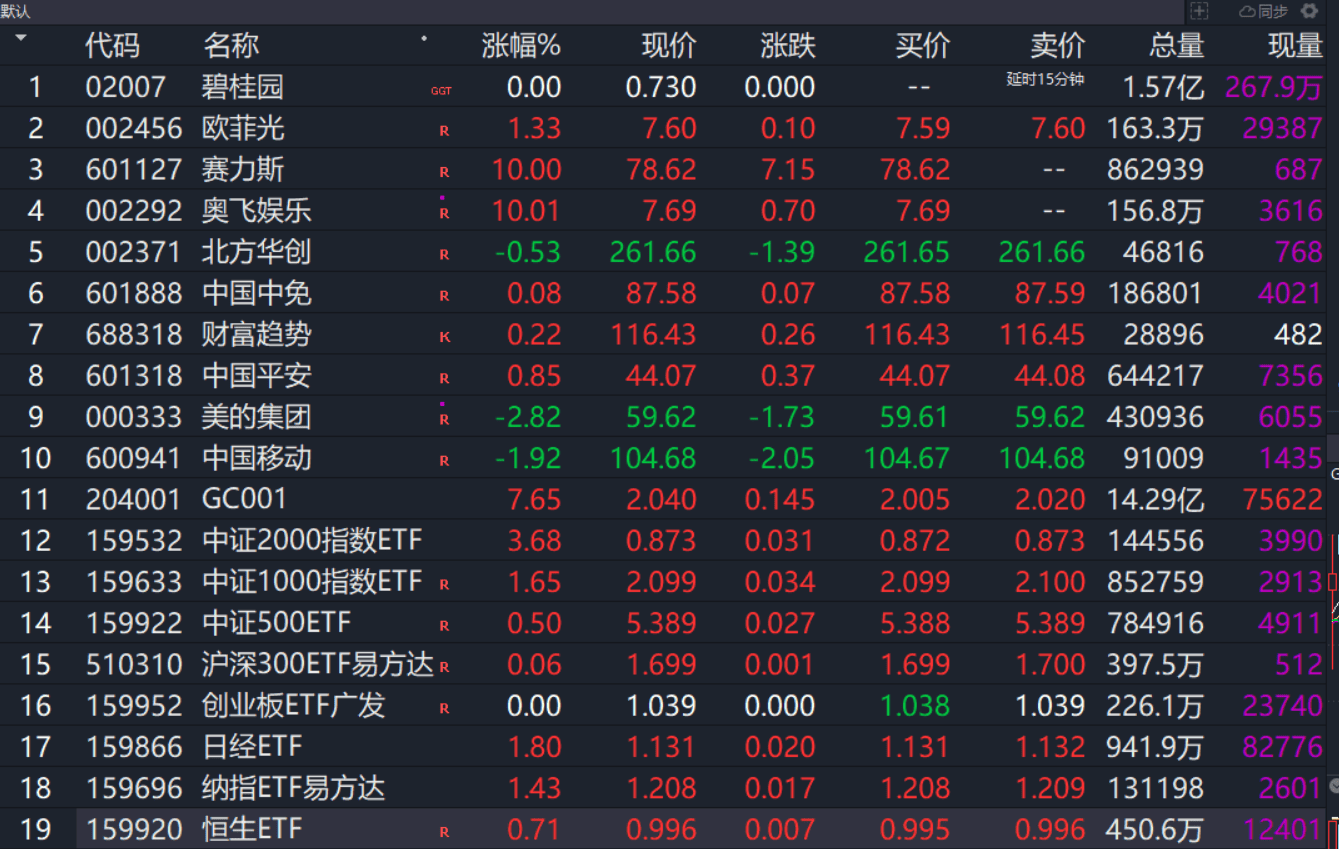Select 日经ETF name cell

point(252,747)
